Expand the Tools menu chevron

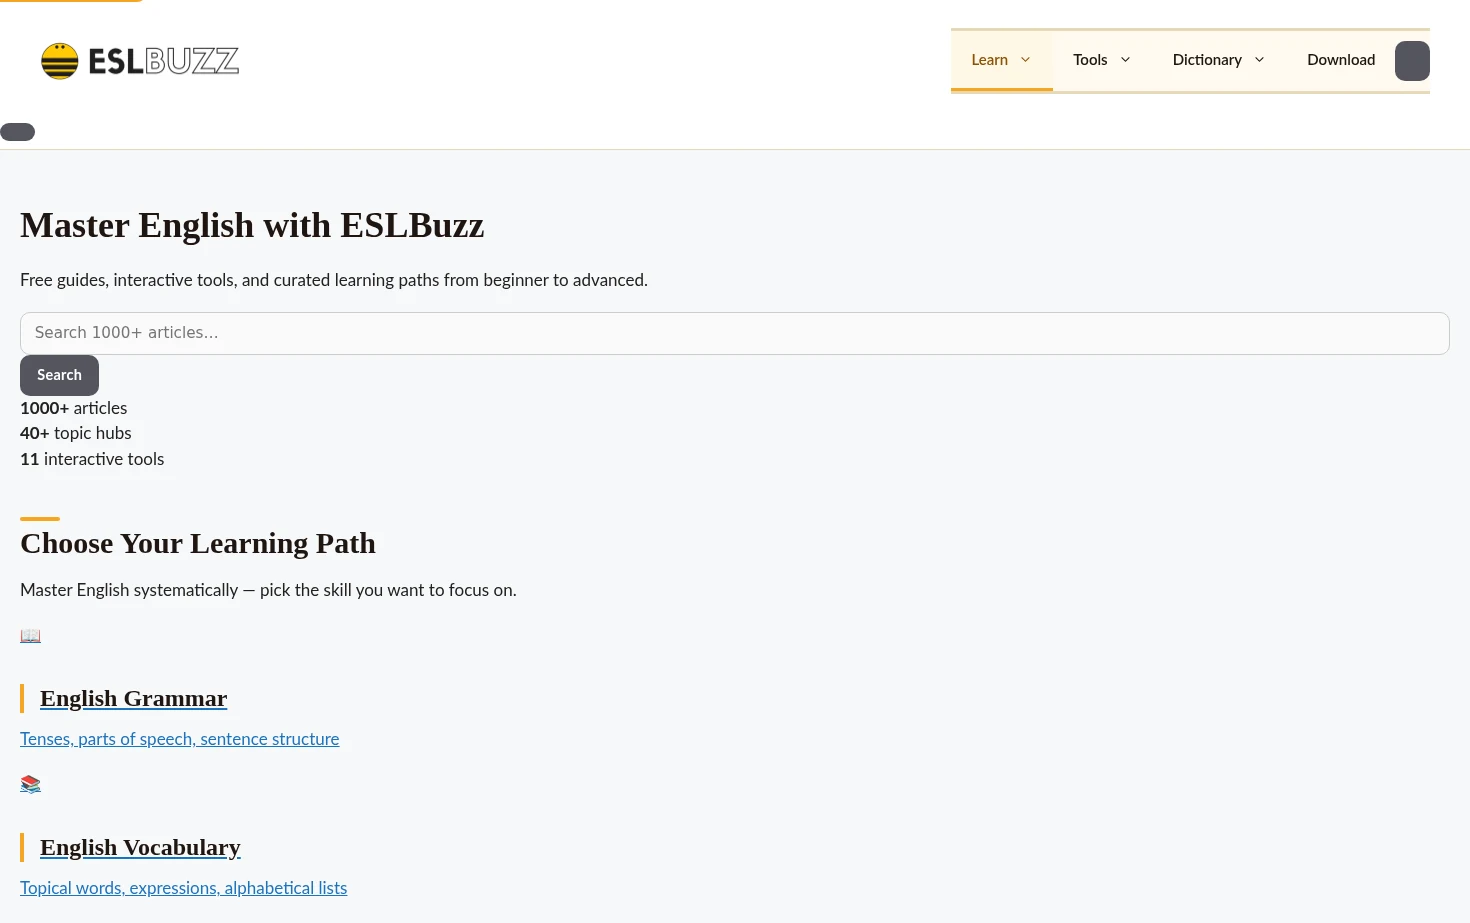pyautogui.click(x=1125, y=60)
